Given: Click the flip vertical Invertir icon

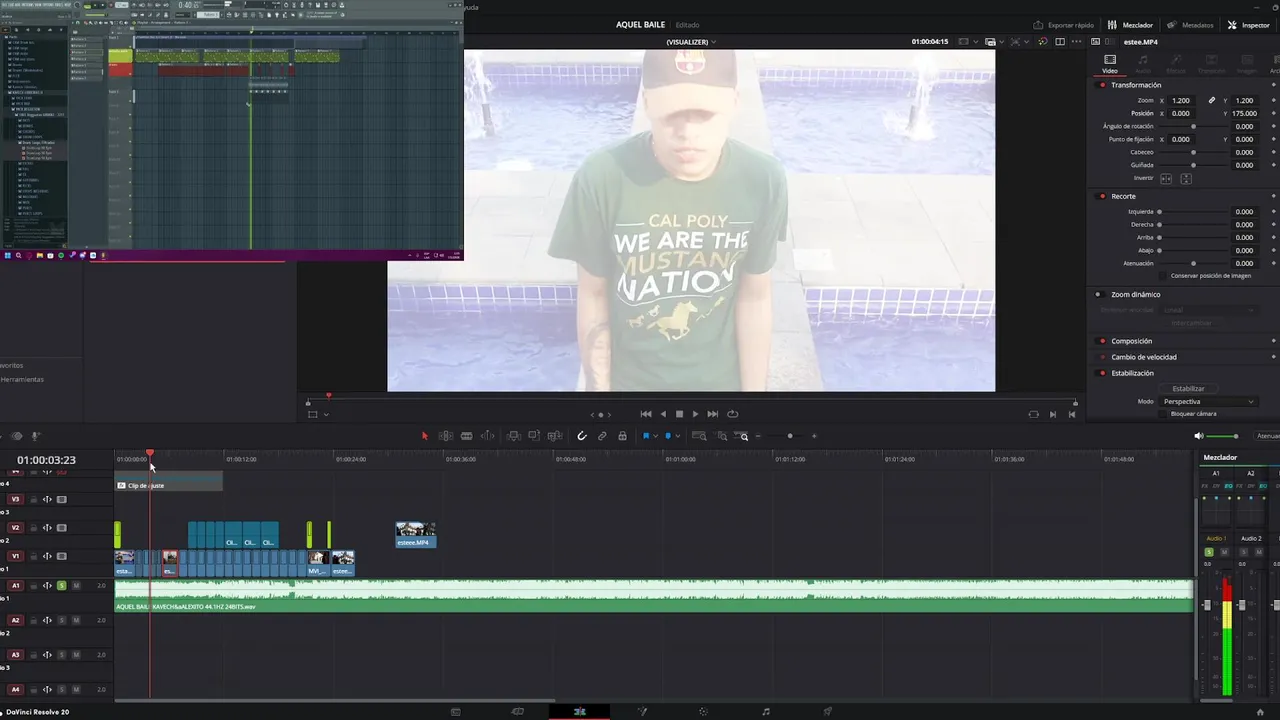Looking at the screenshot, I should 1186,178.
